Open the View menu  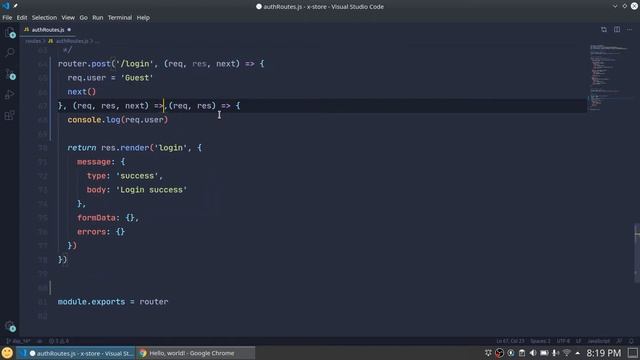(x=68, y=18)
